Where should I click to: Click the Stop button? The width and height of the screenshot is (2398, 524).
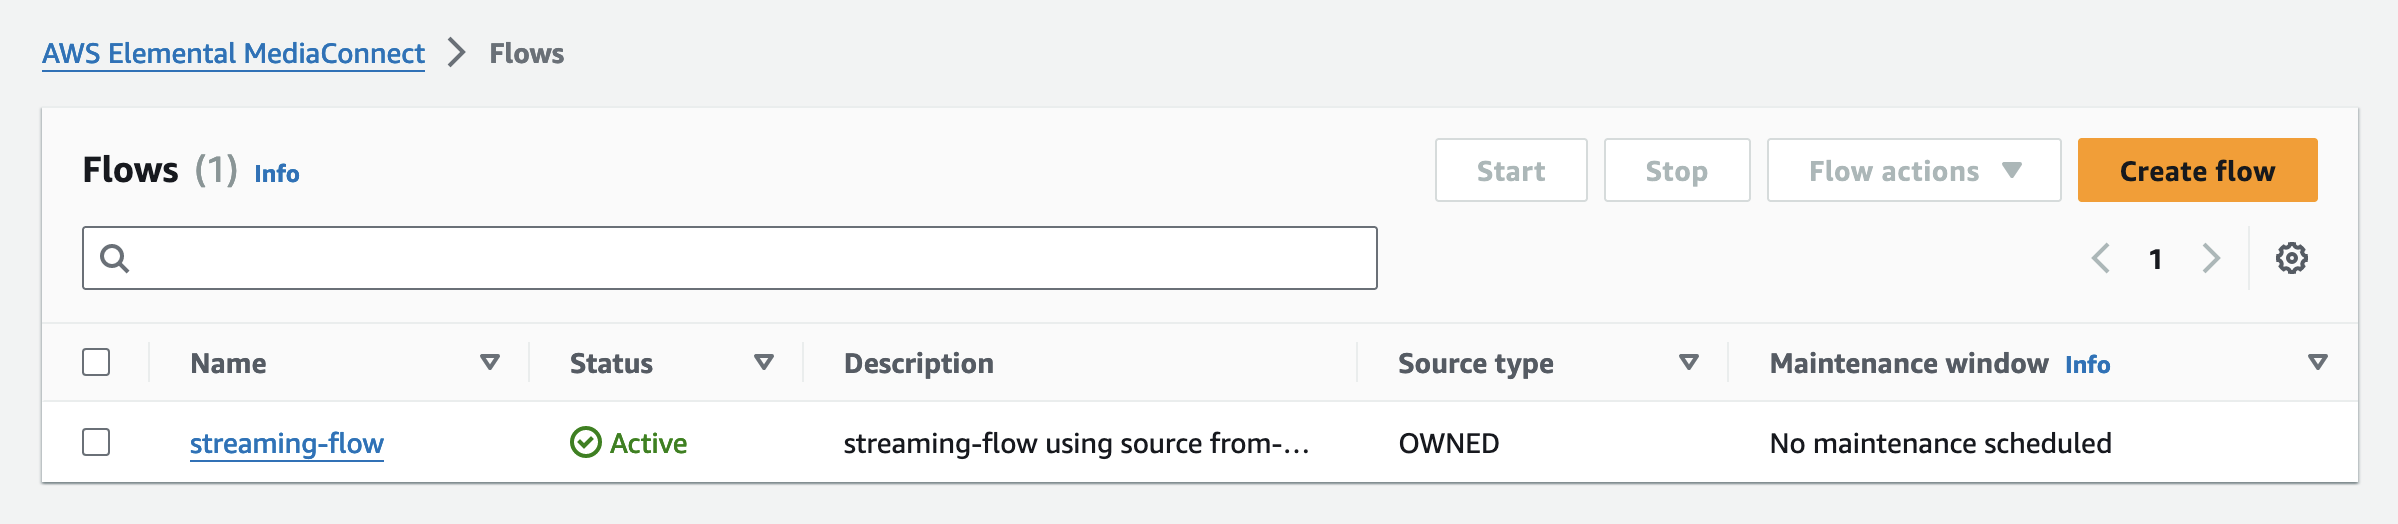1676,171
